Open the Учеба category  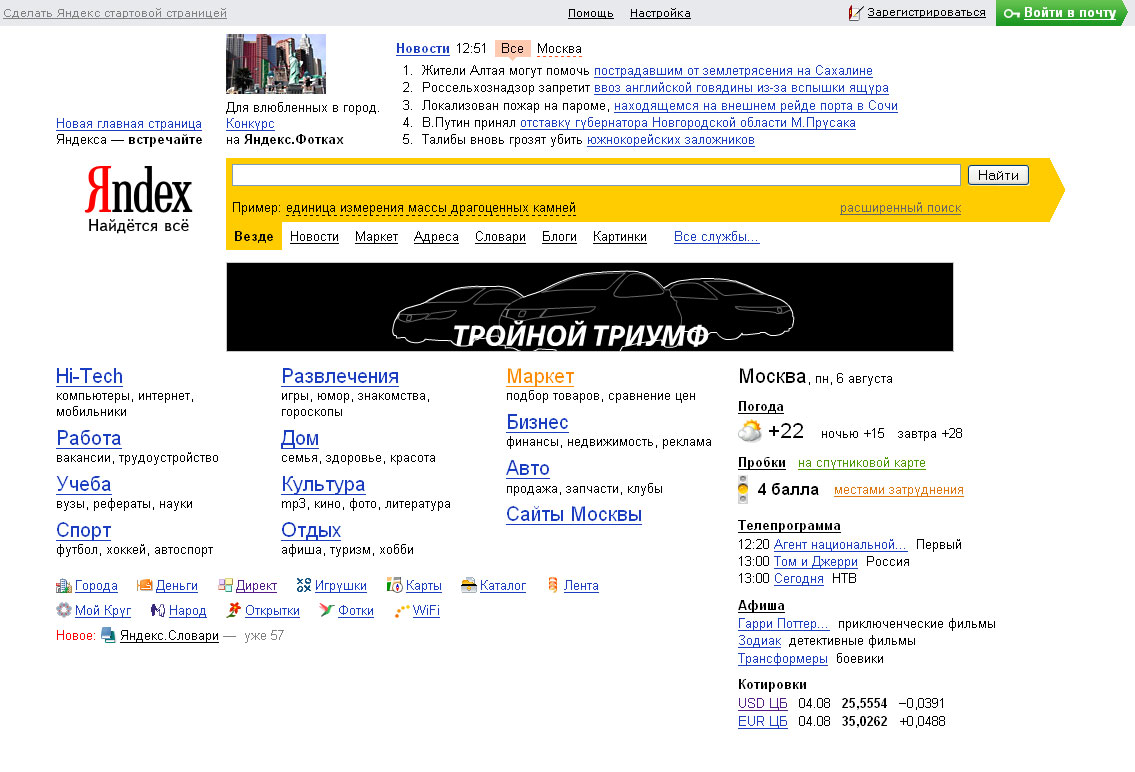(84, 484)
